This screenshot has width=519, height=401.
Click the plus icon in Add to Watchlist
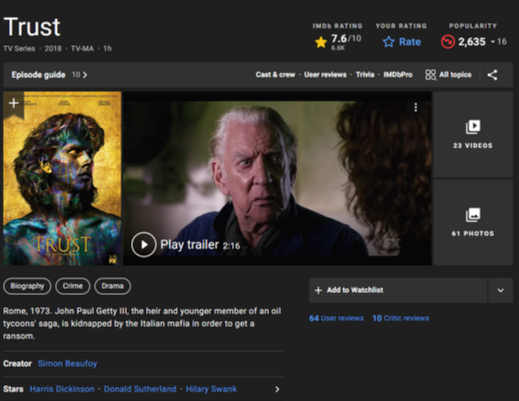point(318,290)
